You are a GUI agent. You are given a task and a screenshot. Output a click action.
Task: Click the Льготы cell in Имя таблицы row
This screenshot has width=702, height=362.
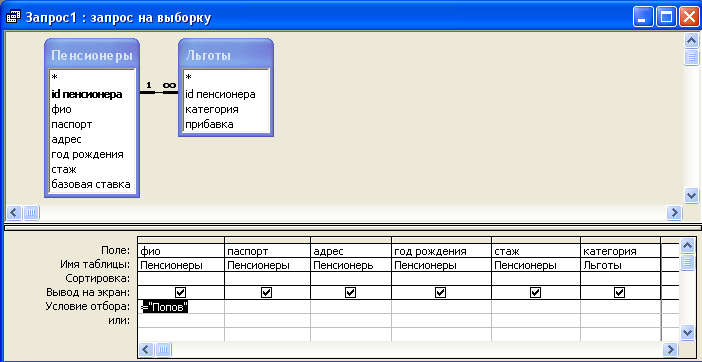pyautogui.click(x=621, y=265)
